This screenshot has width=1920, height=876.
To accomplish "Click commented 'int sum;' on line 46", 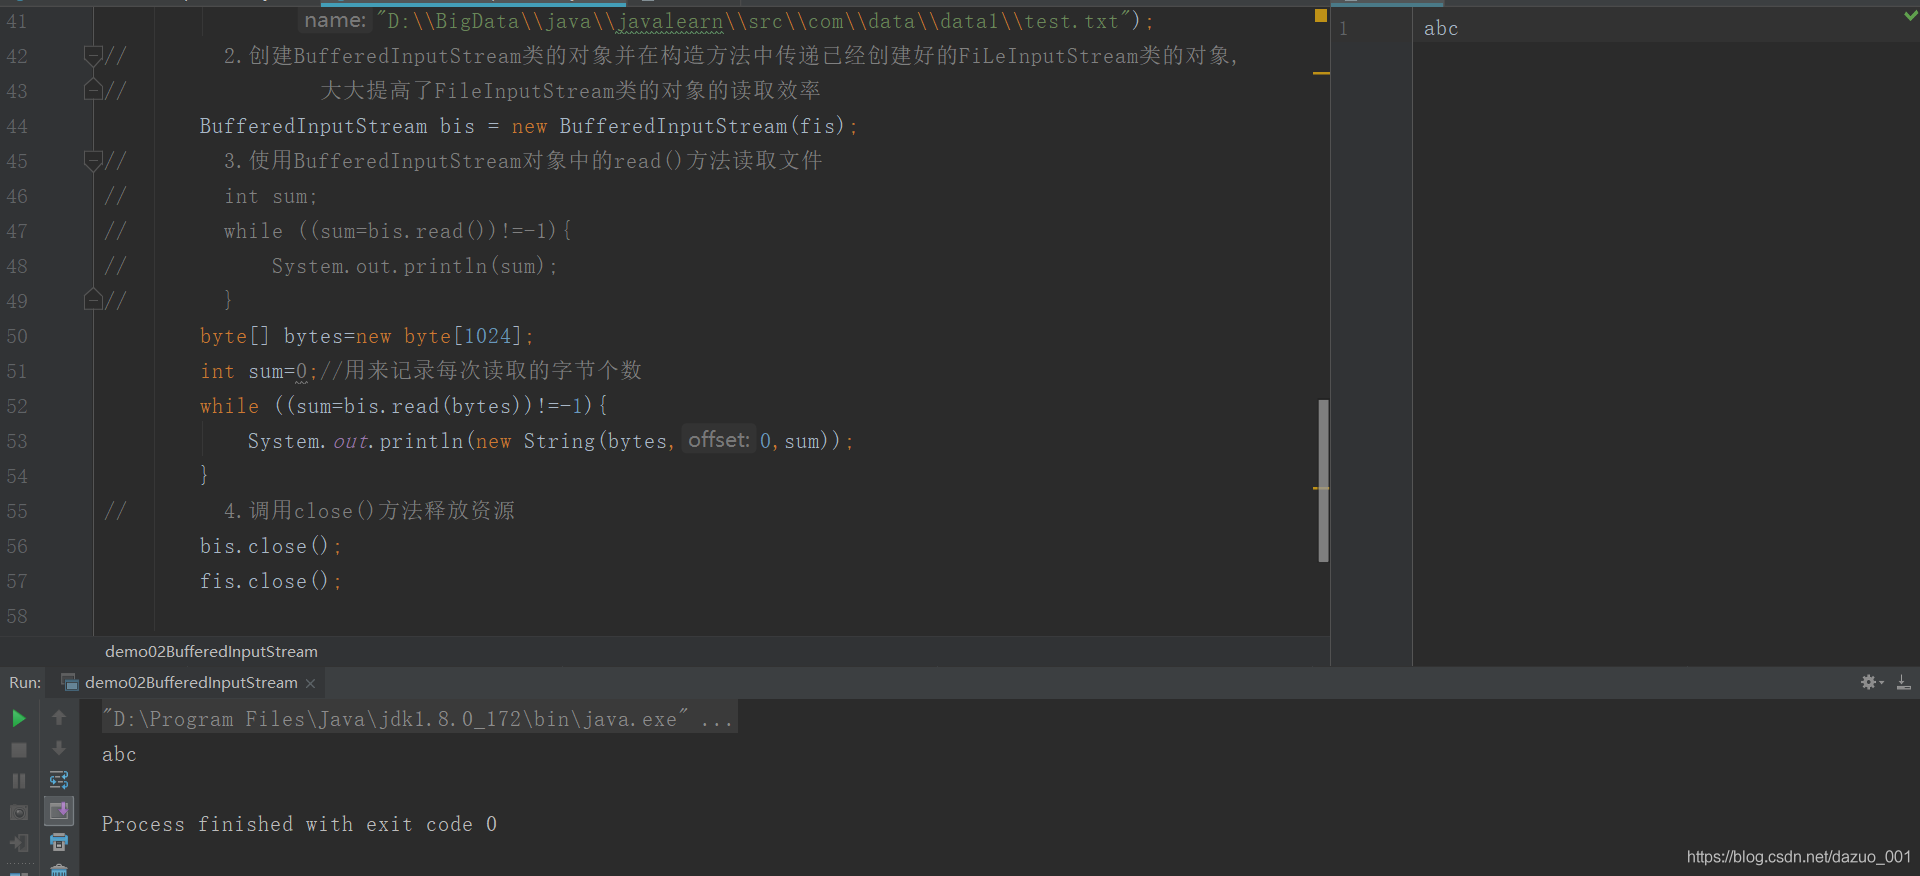I will point(270,196).
